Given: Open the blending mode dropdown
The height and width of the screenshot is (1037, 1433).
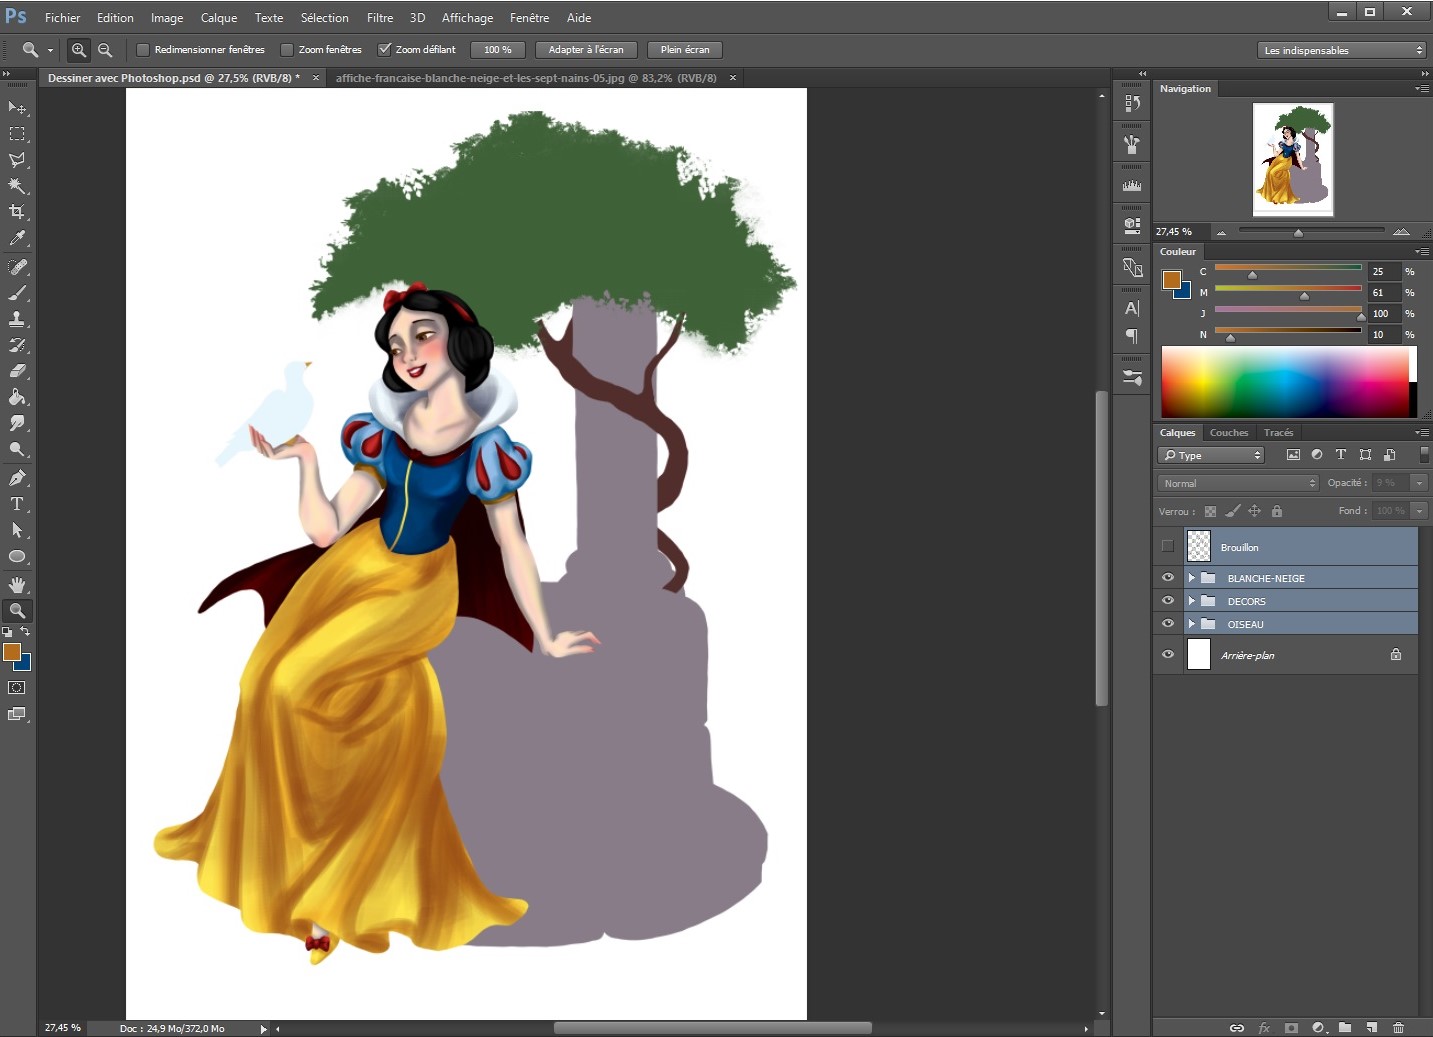Looking at the screenshot, I should point(1237,483).
